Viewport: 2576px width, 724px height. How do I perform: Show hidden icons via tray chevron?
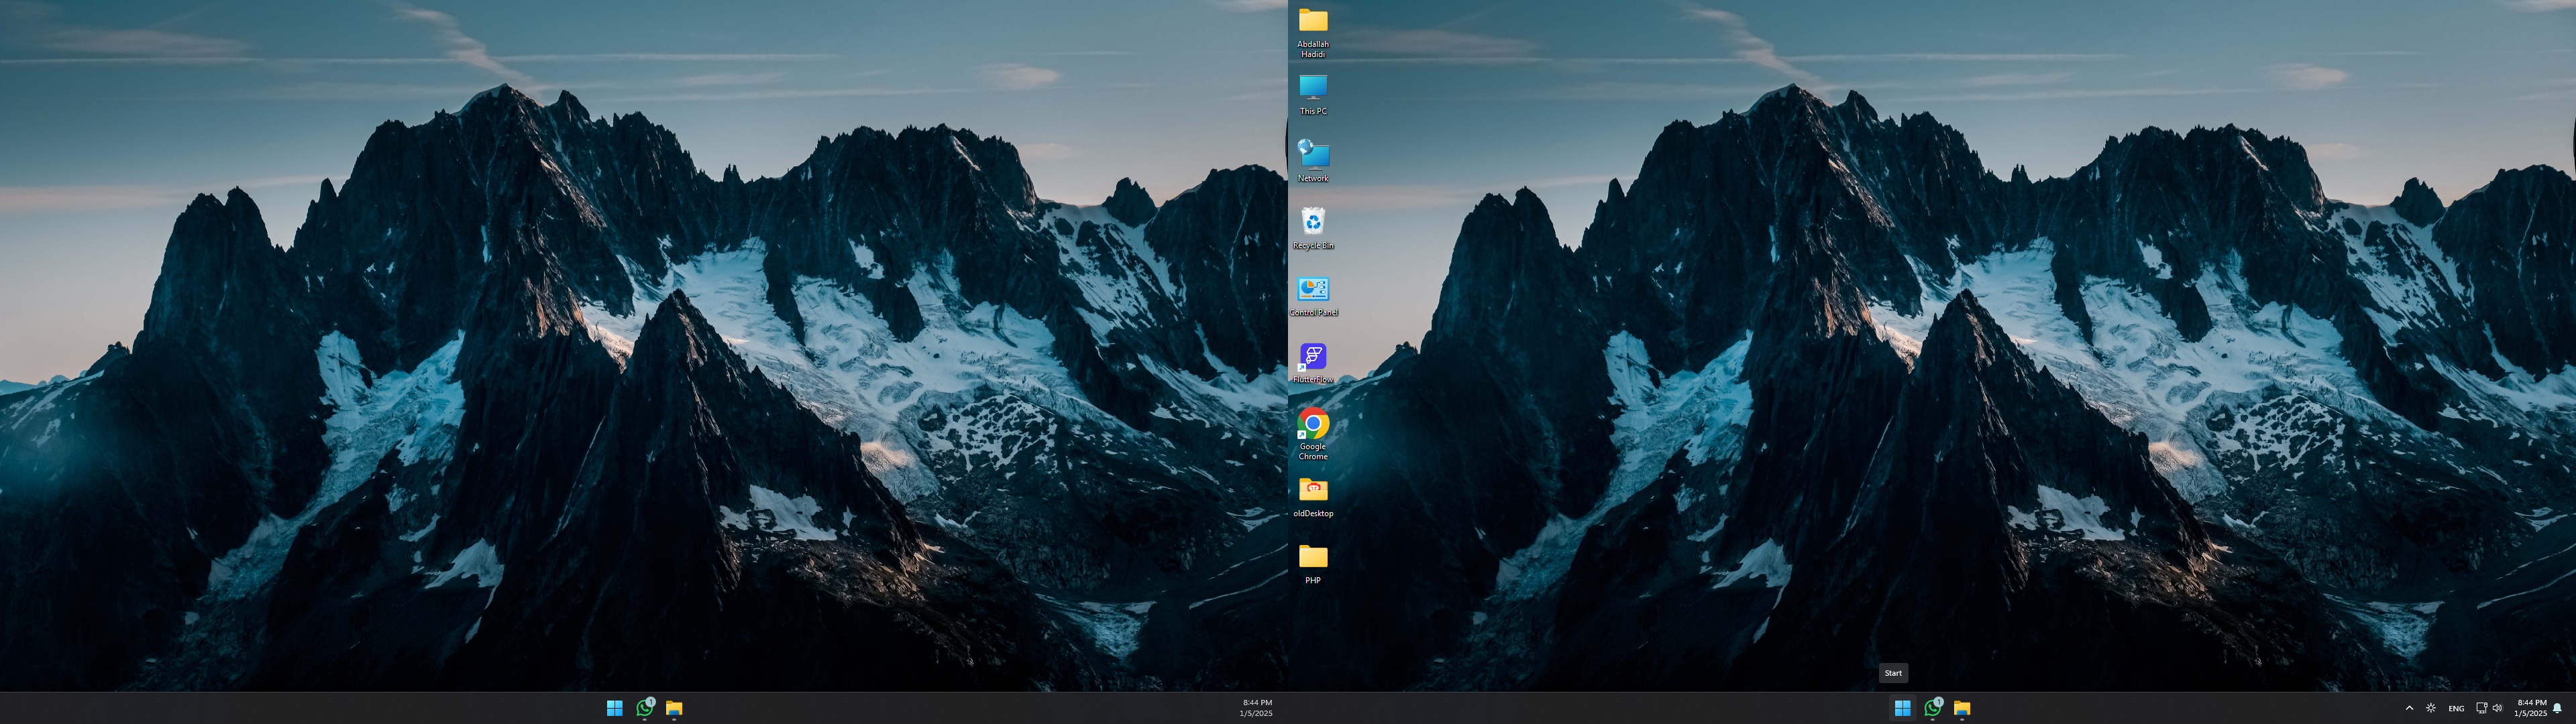[2409, 708]
